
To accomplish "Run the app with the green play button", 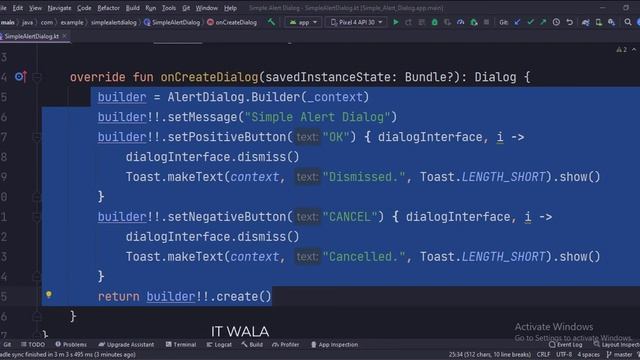I will [396, 22].
